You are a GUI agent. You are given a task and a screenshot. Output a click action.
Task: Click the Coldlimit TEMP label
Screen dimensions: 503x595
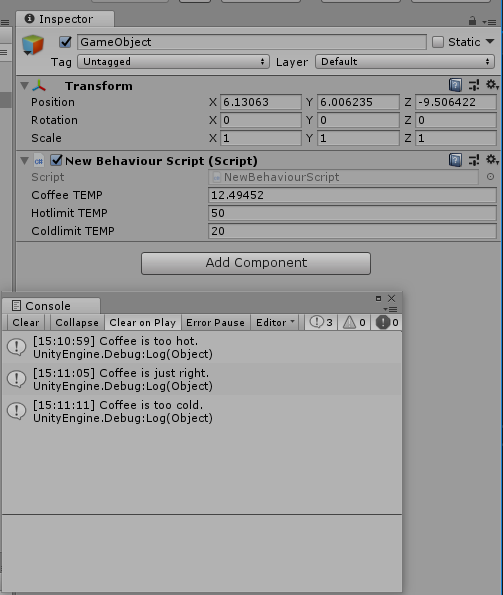[x=72, y=231]
